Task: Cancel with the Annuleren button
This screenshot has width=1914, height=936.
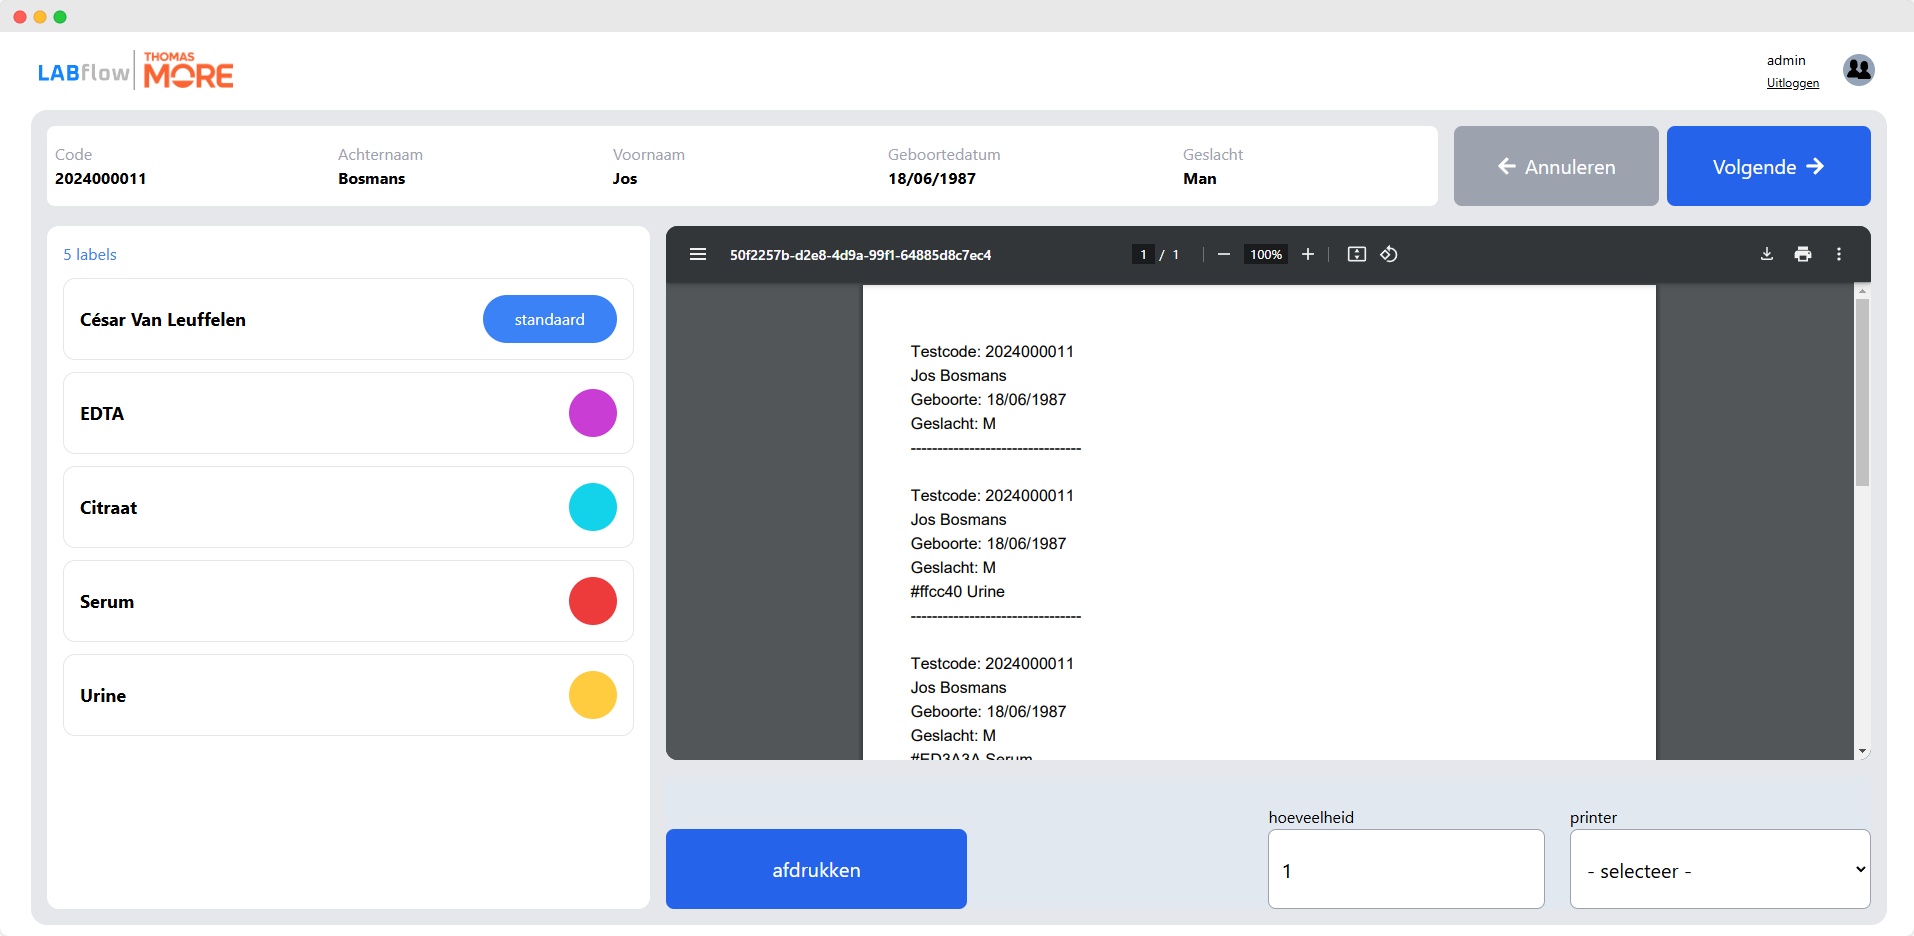Action: (x=1555, y=166)
